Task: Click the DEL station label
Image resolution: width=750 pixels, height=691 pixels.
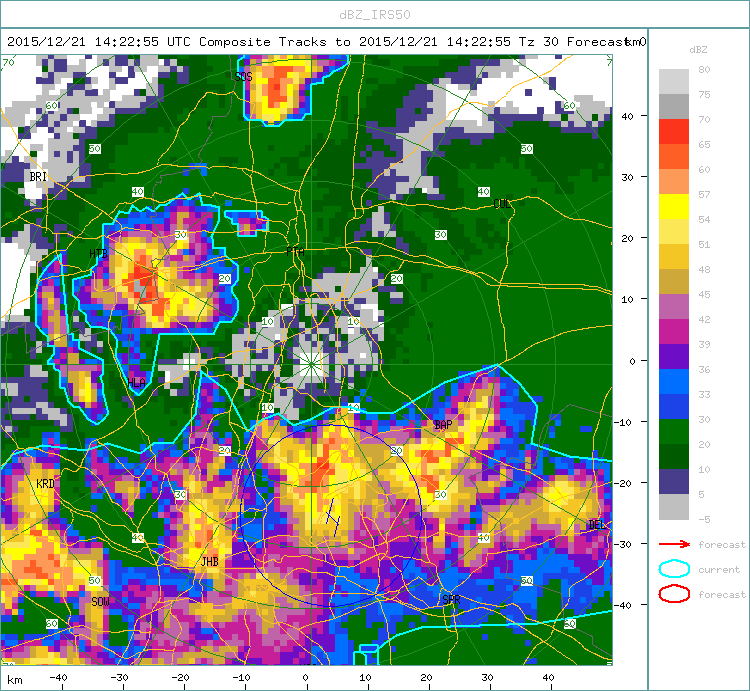Action: coord(596,525)
